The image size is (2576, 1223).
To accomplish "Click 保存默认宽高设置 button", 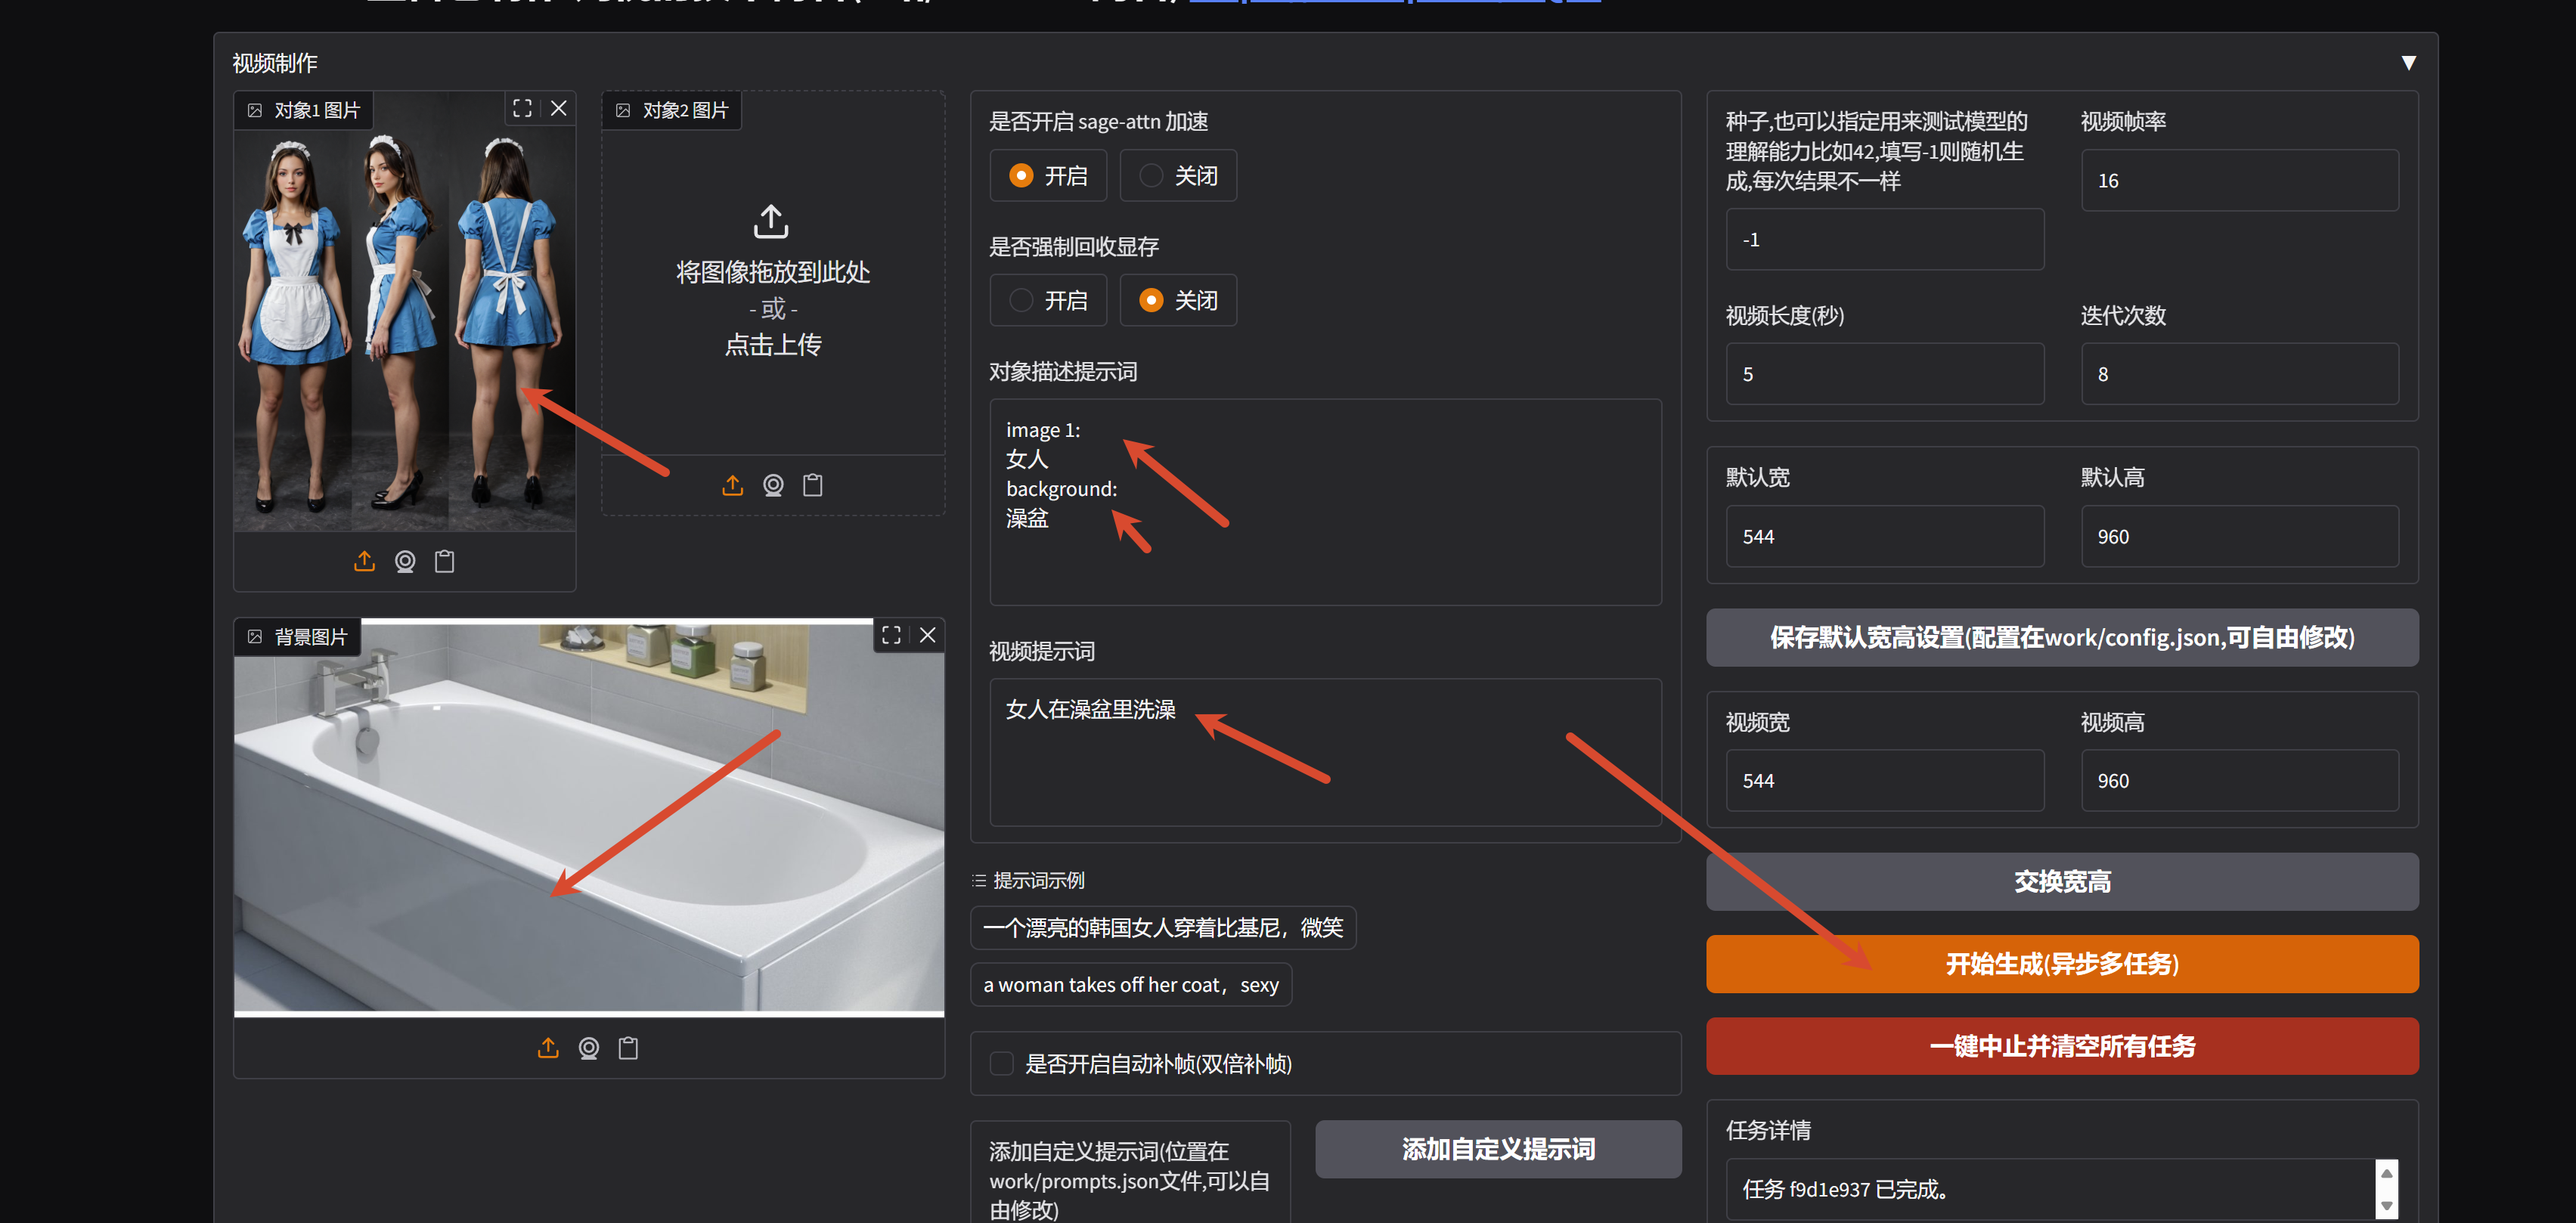I will pos(2062,637).
